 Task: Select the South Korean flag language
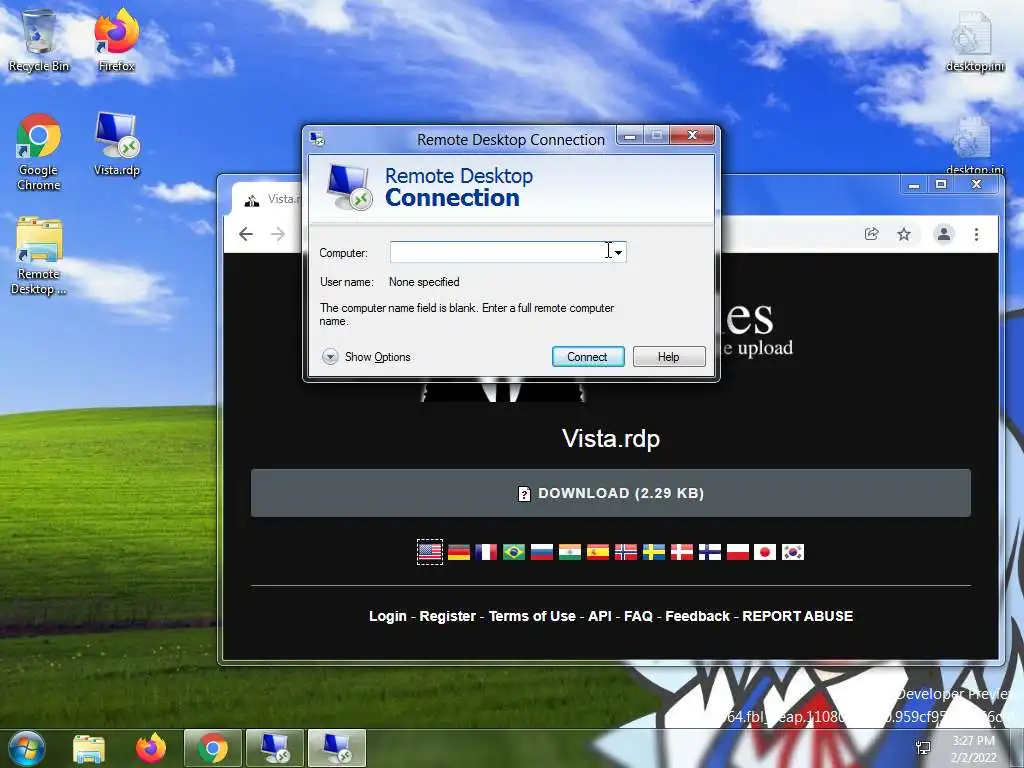click(x=793, y=552)
